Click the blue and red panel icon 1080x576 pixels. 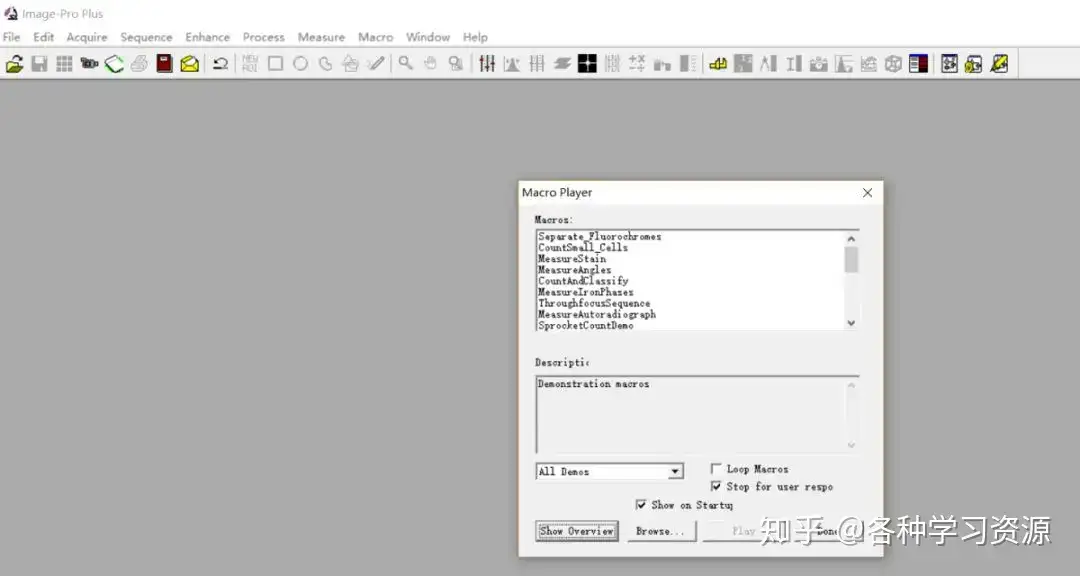click(918, 64)
